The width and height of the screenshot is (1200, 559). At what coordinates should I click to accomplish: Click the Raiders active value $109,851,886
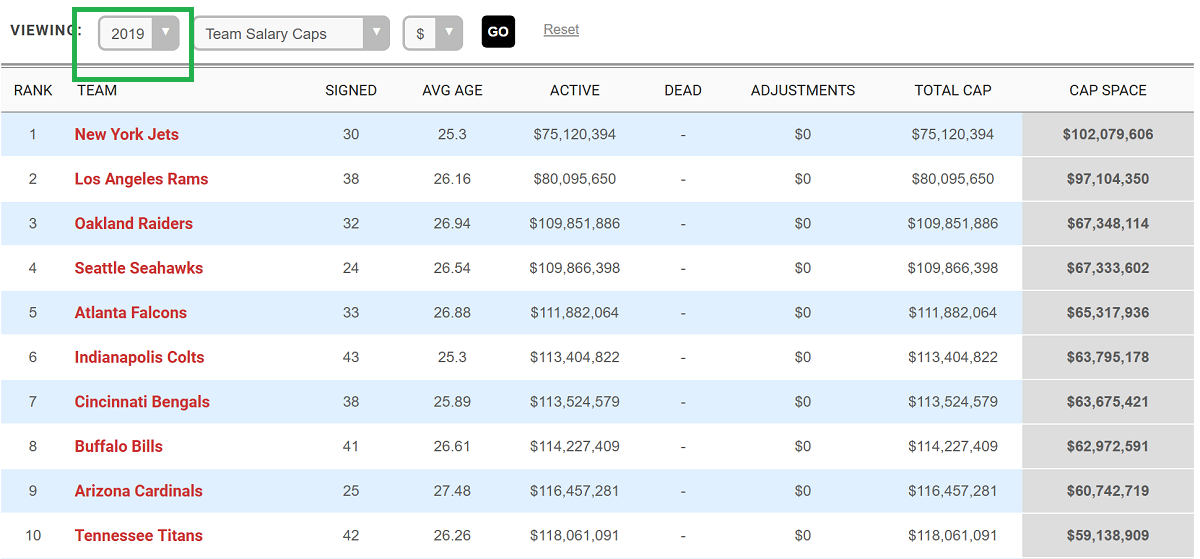[575, 223]
